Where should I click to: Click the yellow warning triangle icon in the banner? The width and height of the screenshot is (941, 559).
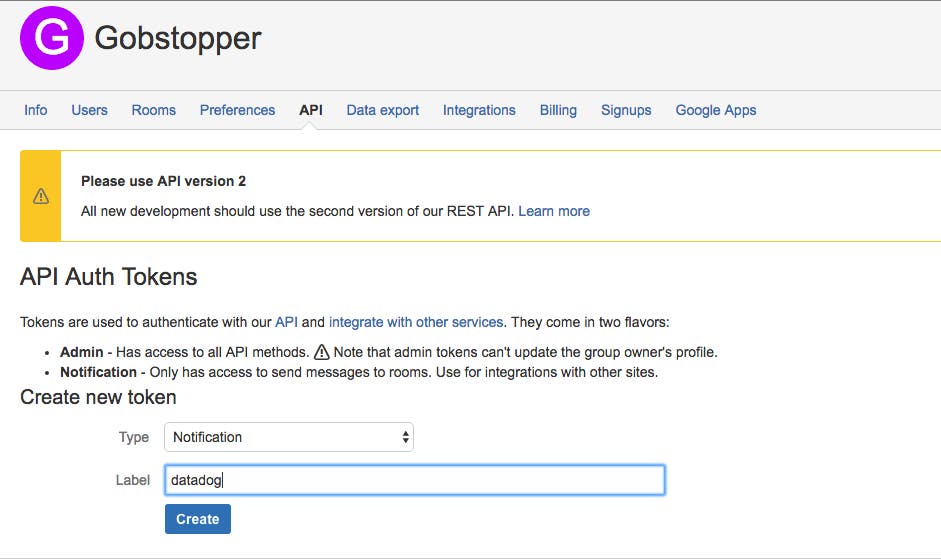tap(41, 196)
